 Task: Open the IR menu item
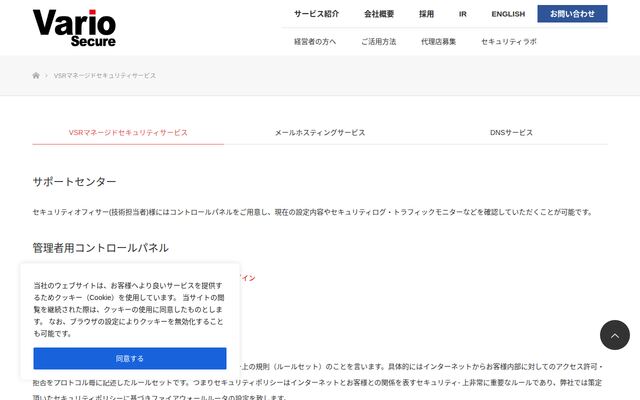point(462,14)
